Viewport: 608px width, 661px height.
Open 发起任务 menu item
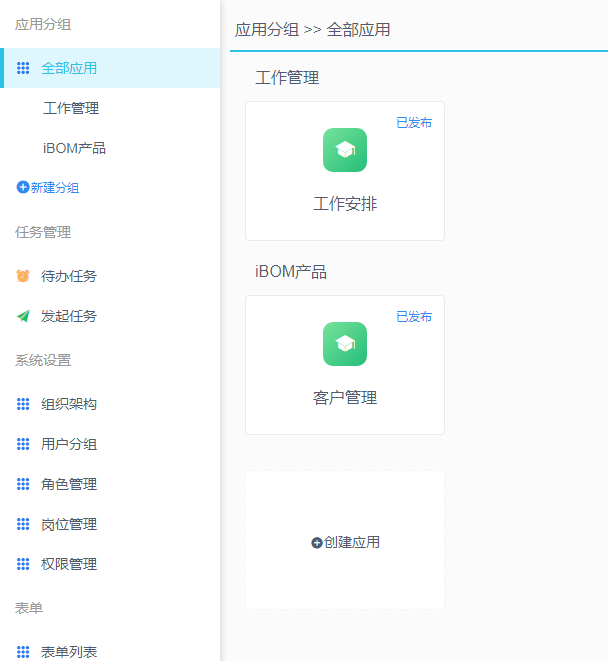(69, 316)
